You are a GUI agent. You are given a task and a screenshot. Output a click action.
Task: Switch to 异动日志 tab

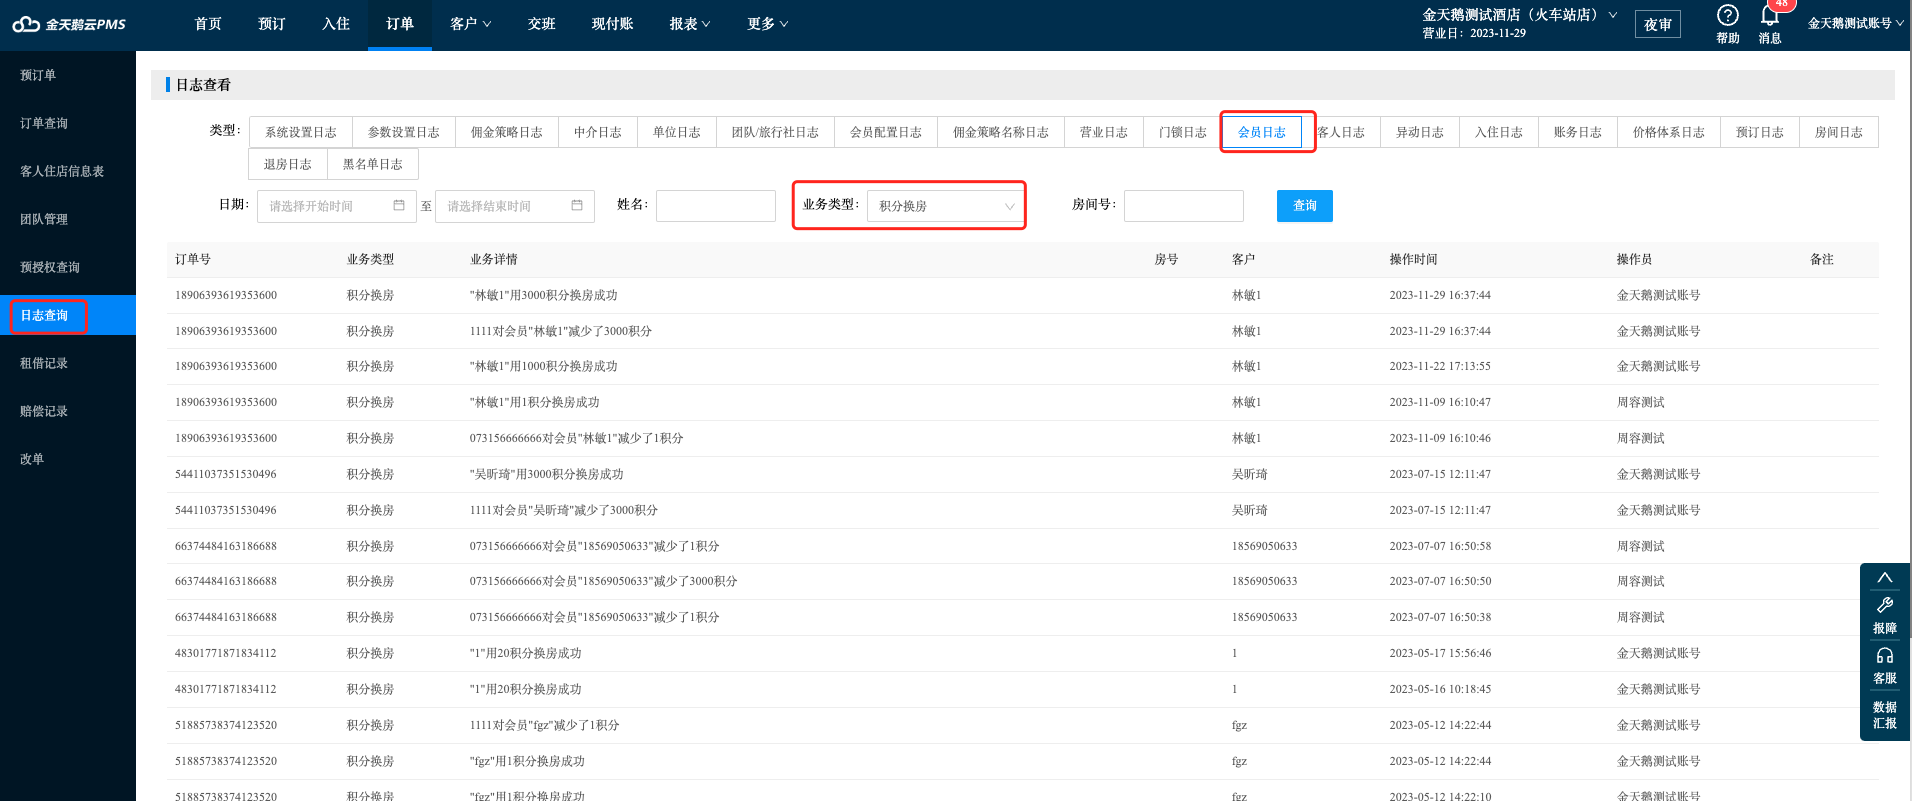1420,132
